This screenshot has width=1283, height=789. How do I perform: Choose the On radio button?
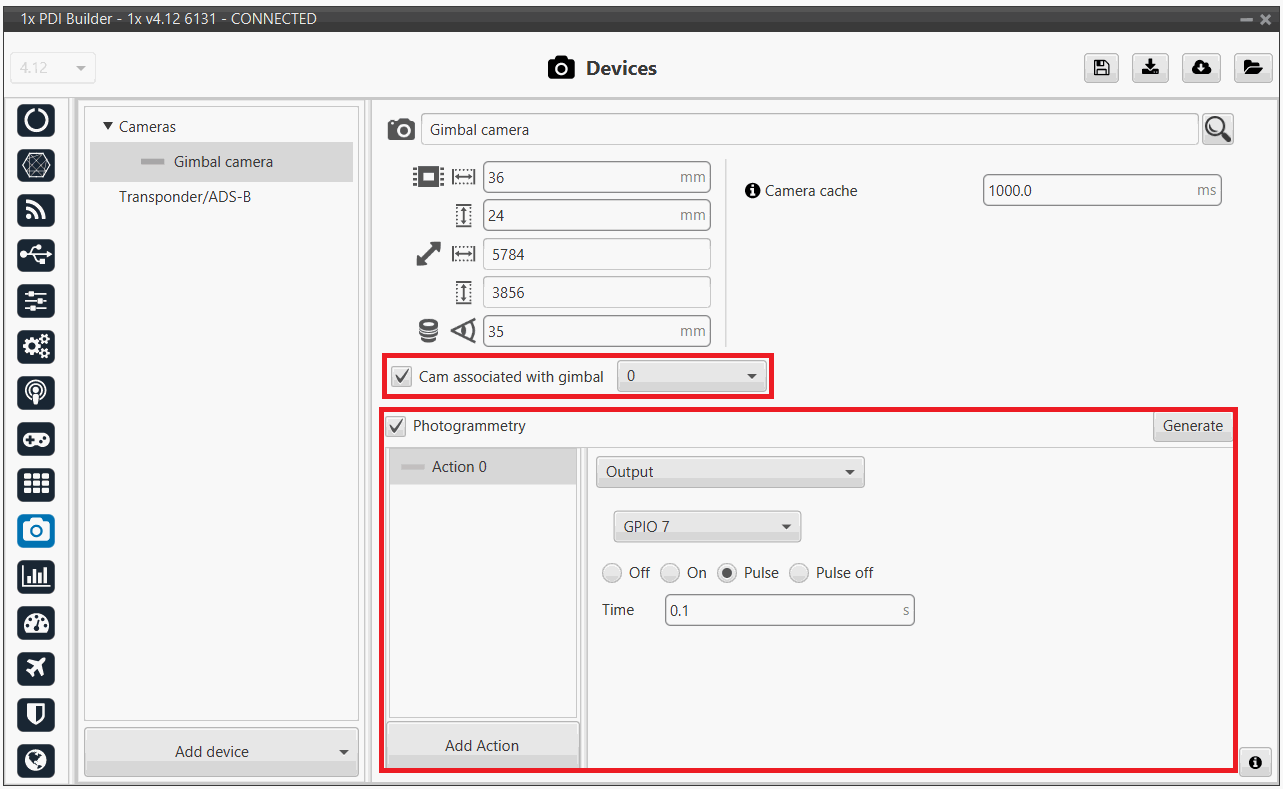tap(670, 573)
